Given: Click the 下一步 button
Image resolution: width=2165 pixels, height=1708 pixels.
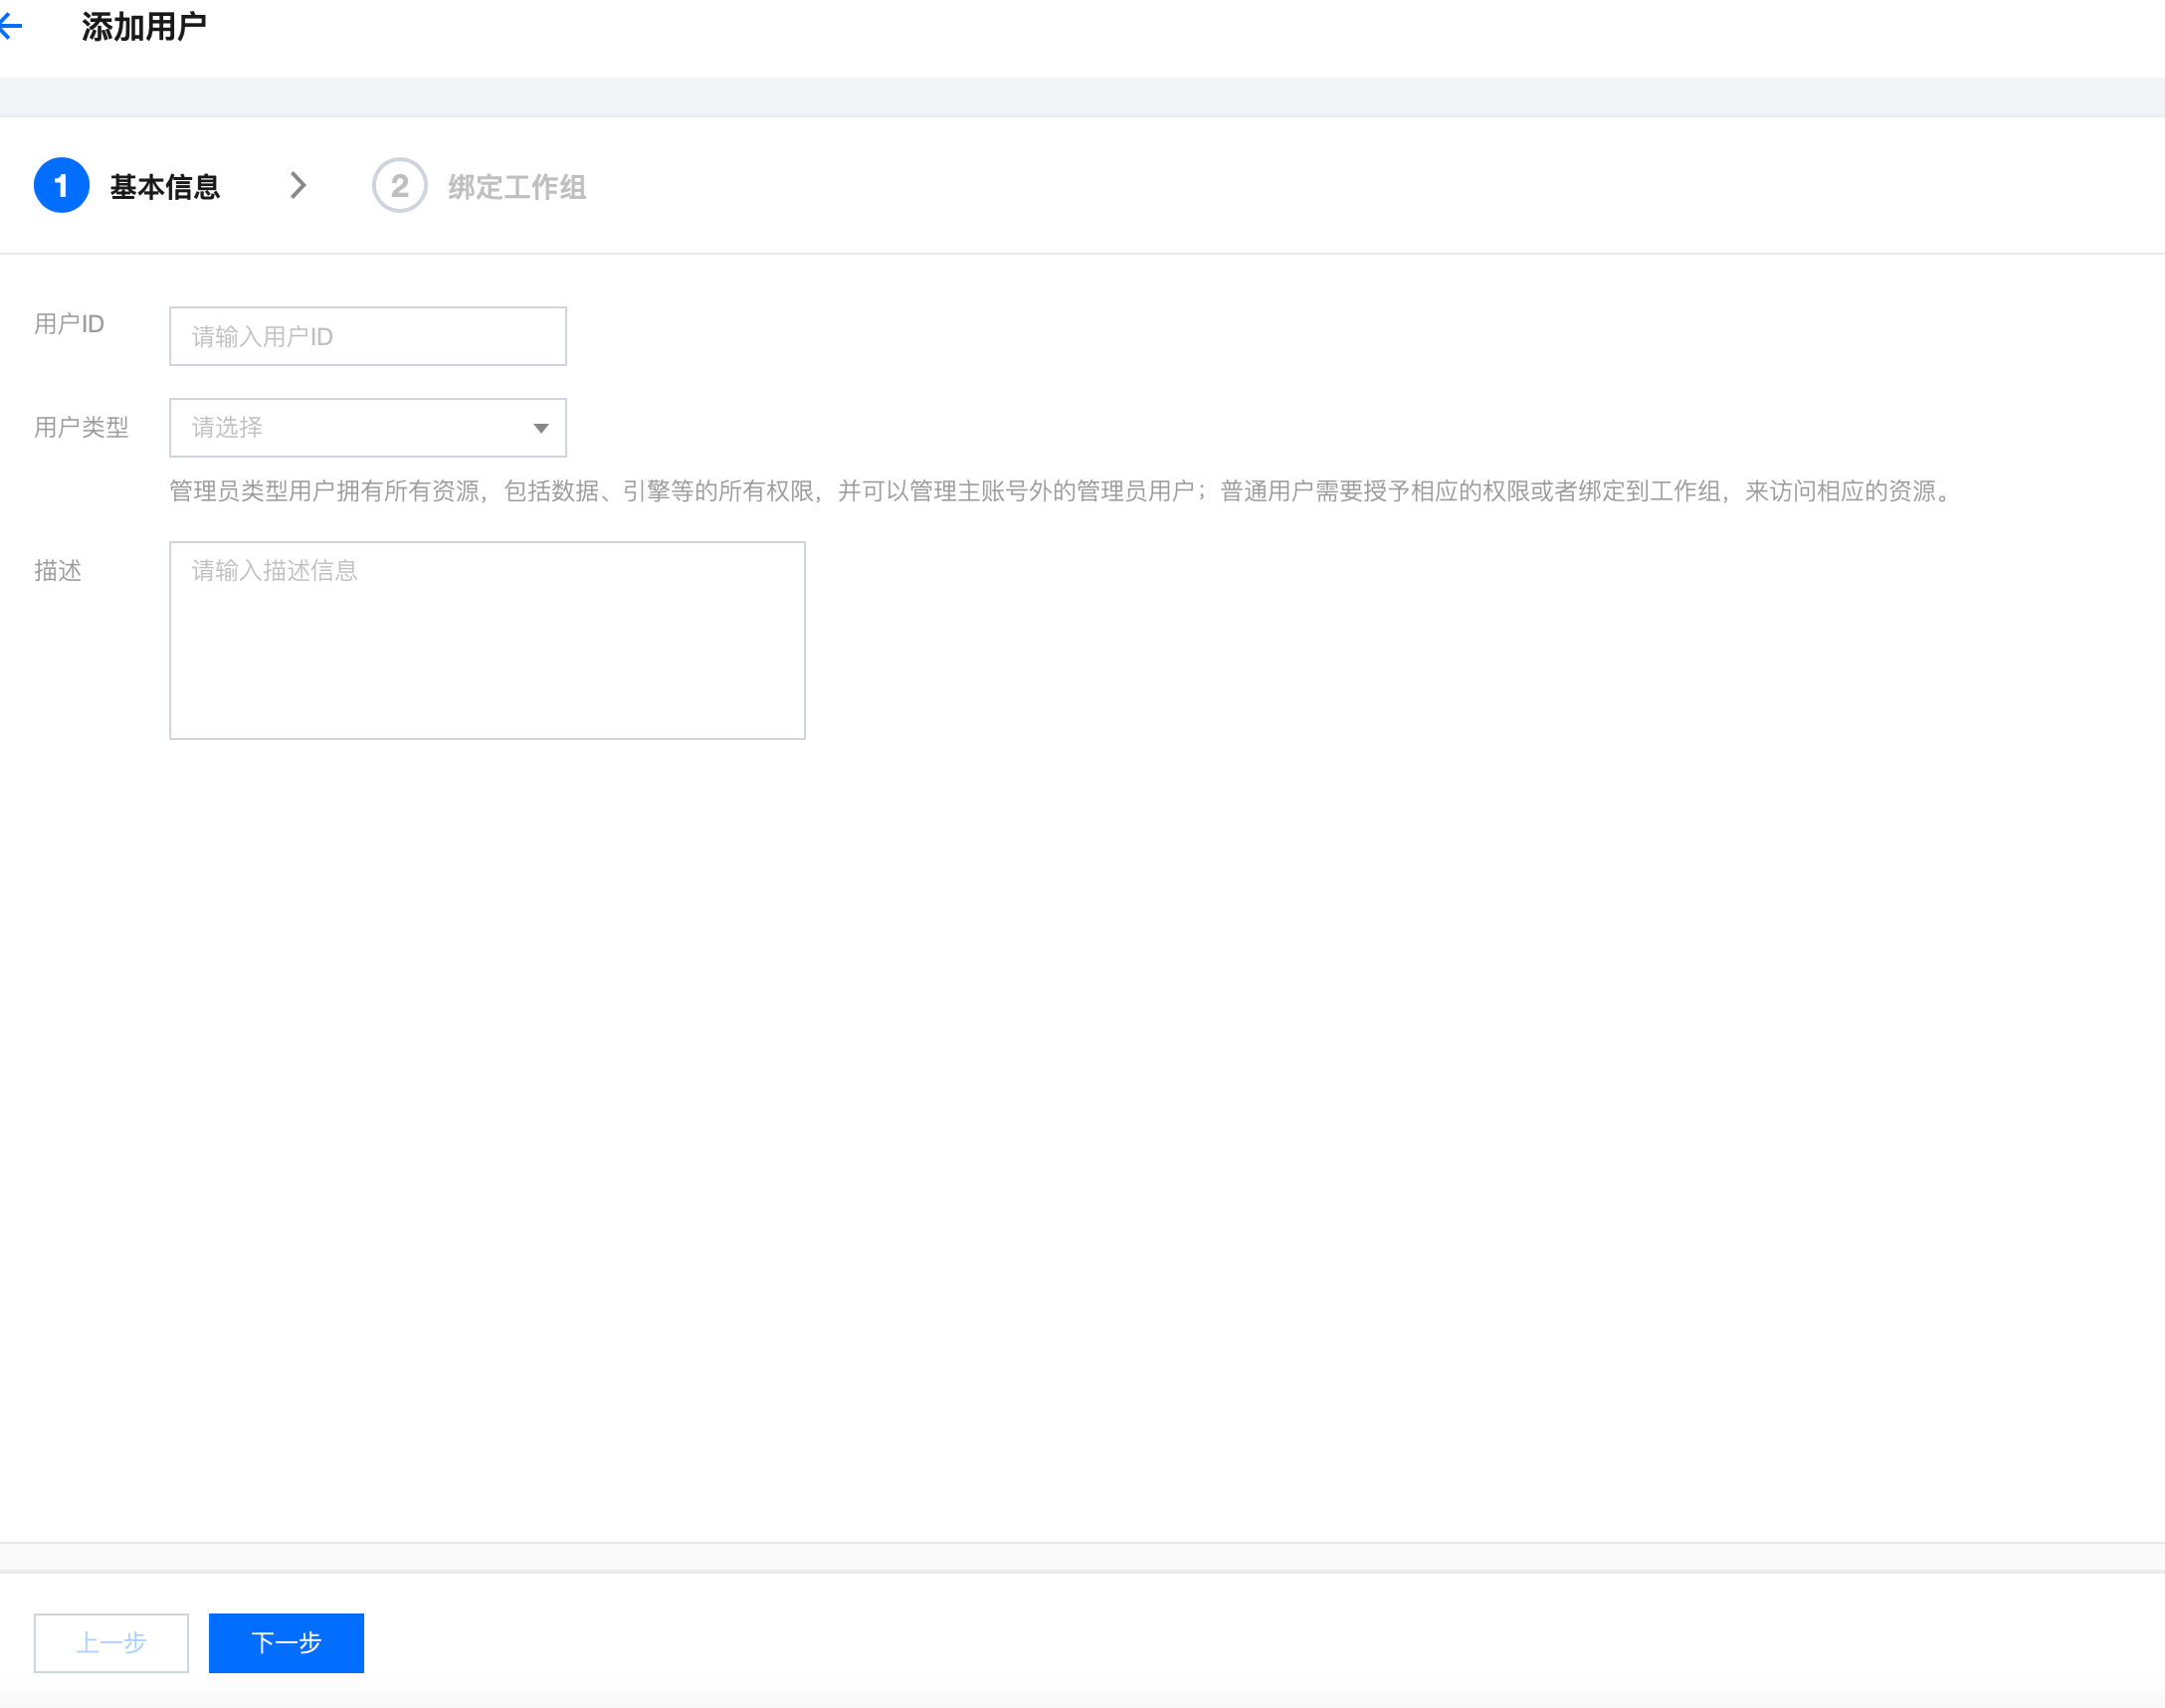Looking at the screenshot, I should pyautogui.click(x=286, y=1643).
